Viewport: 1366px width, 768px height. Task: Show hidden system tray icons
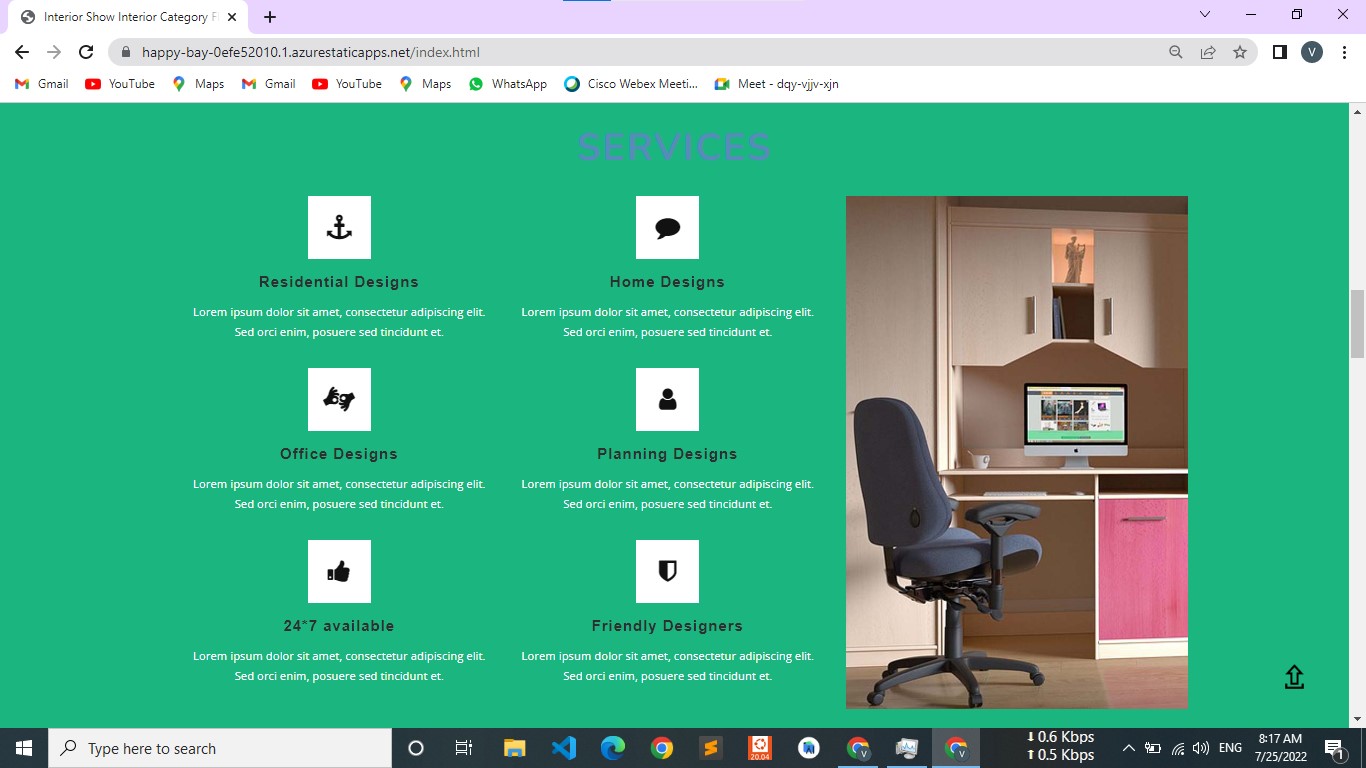click(1129, 748)
